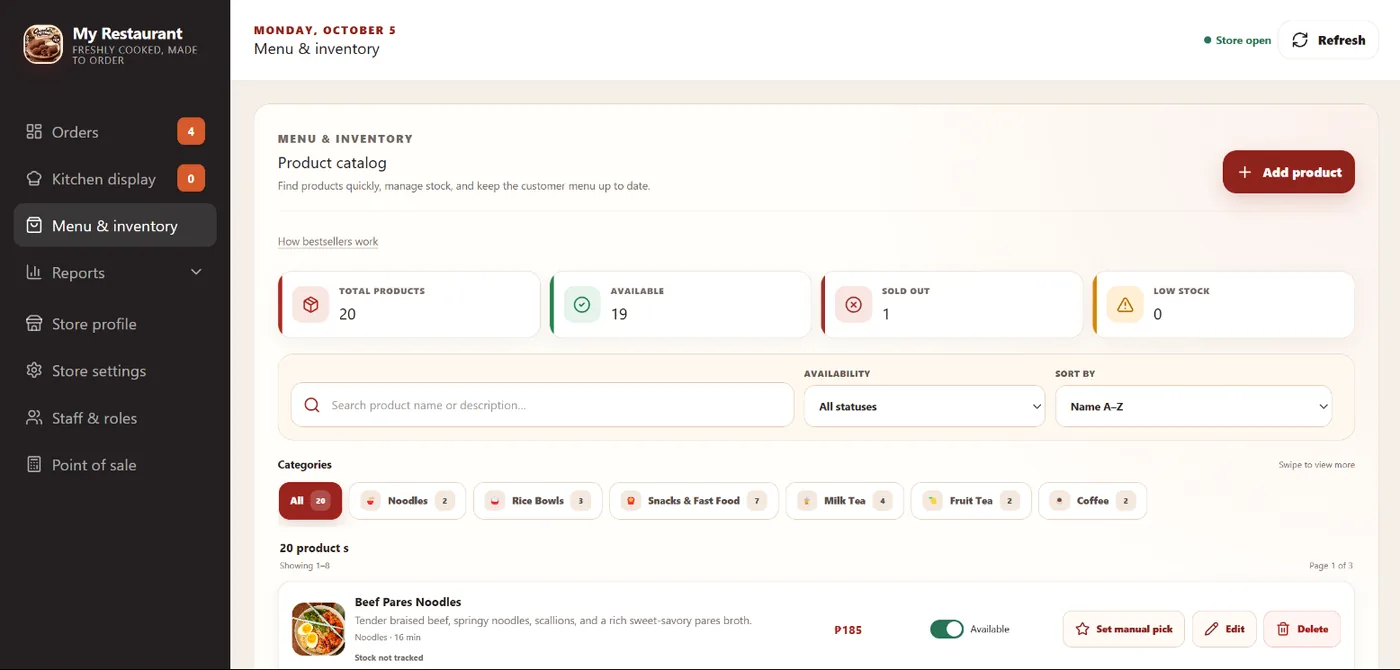1400x670 pixels.
Task: Open the How bestsellers work link
Action: pos(328,241)
